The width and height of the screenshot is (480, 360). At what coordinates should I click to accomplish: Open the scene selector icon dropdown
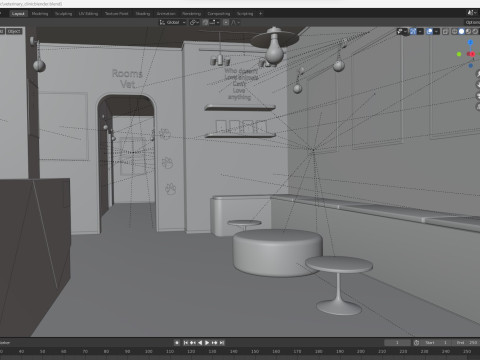pyautogui.click(x=471, y=13)
